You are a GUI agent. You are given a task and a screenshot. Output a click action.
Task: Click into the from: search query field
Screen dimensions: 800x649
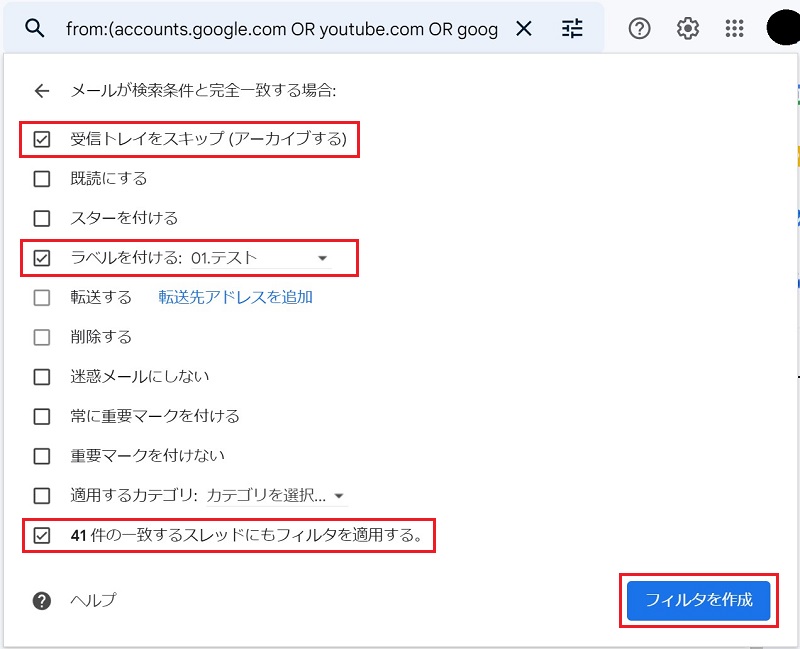[x=282, y=29]
